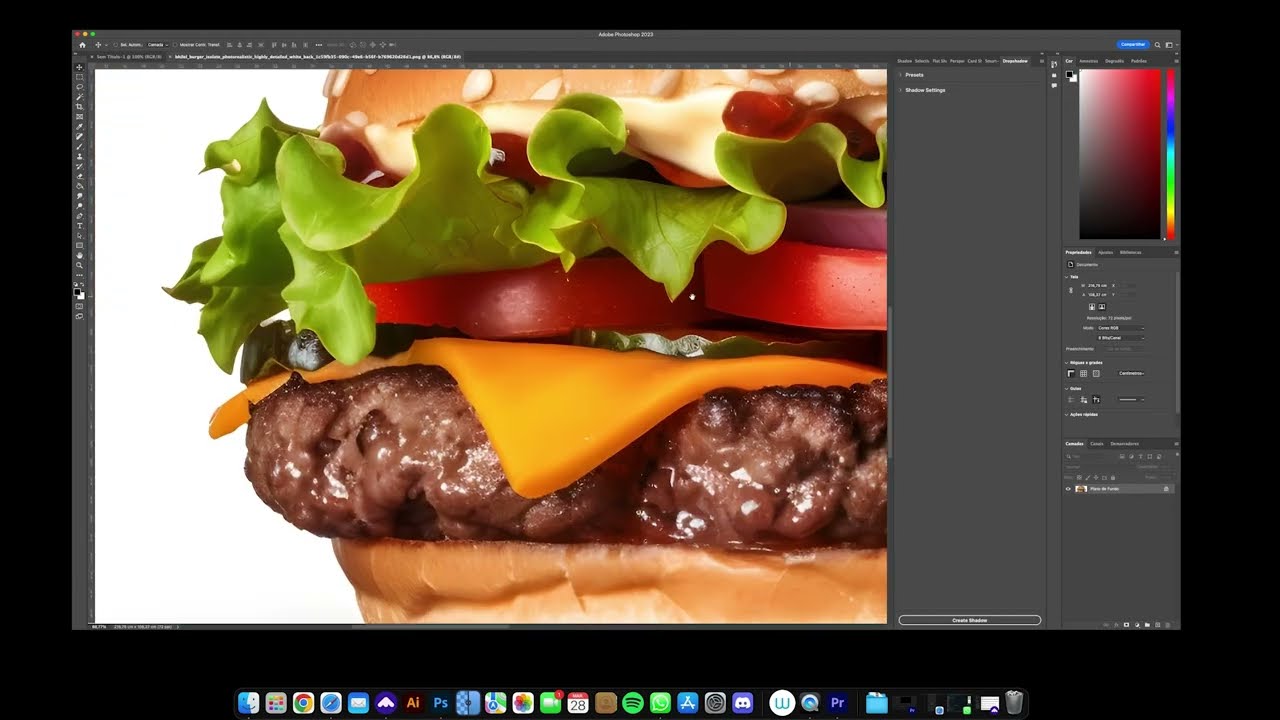The width and height of the screenshot is (1280, 720).
Task: Toggle Quick Mask mode
Action: [79, 306]
